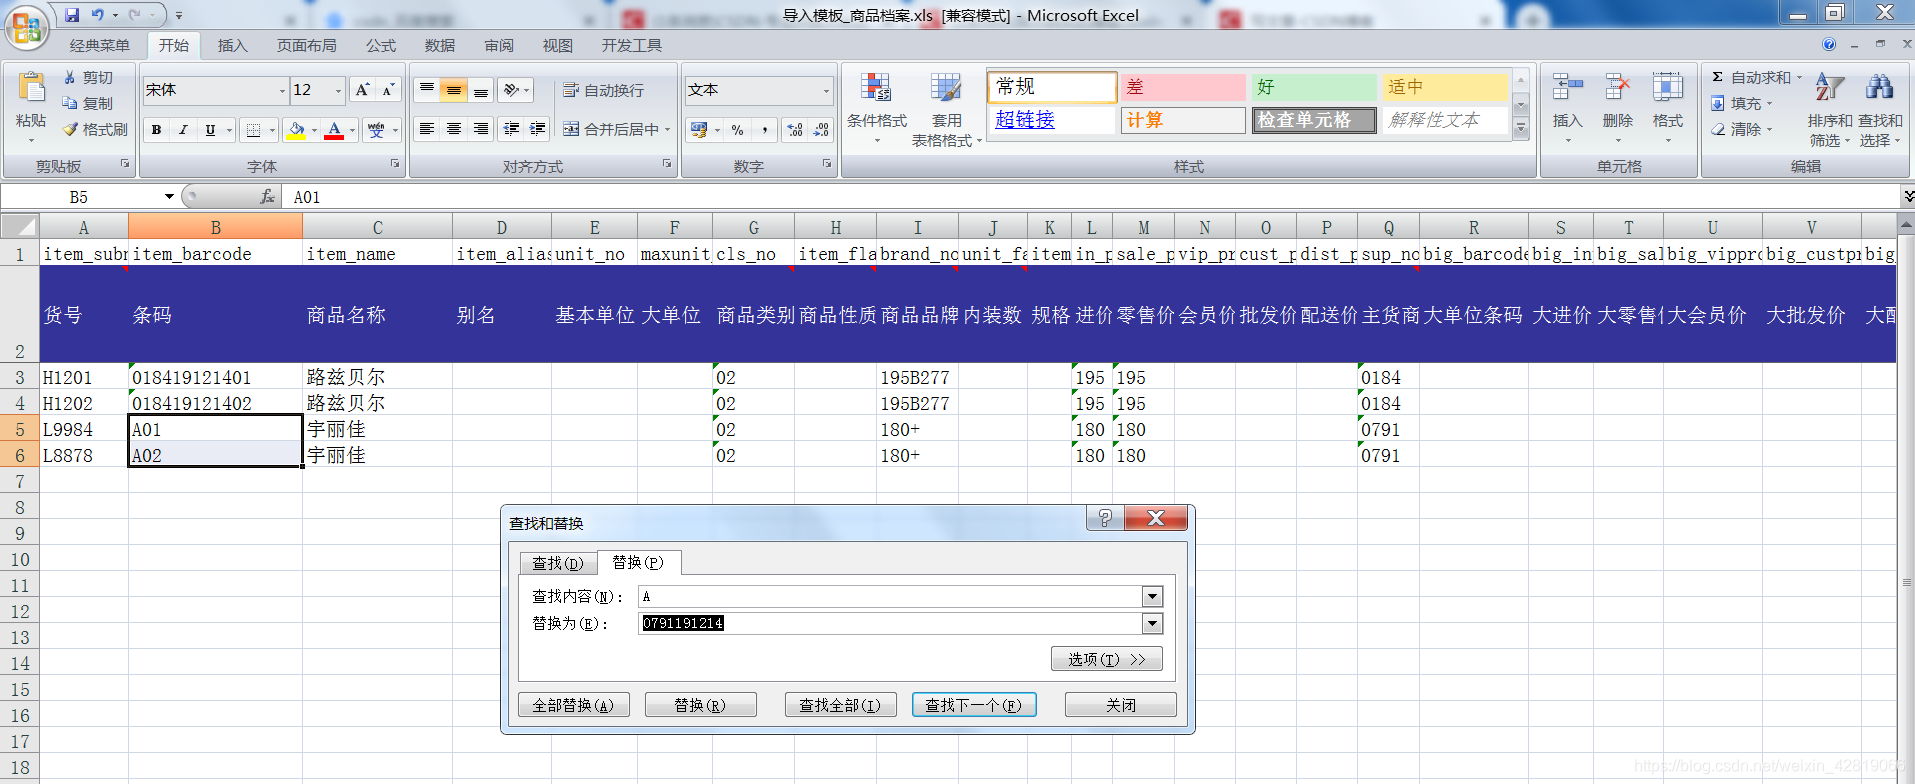Open number format dropdown showing 文本
Image resolution: width=1915 pixels, height=784 pixels.
[826, 90]
